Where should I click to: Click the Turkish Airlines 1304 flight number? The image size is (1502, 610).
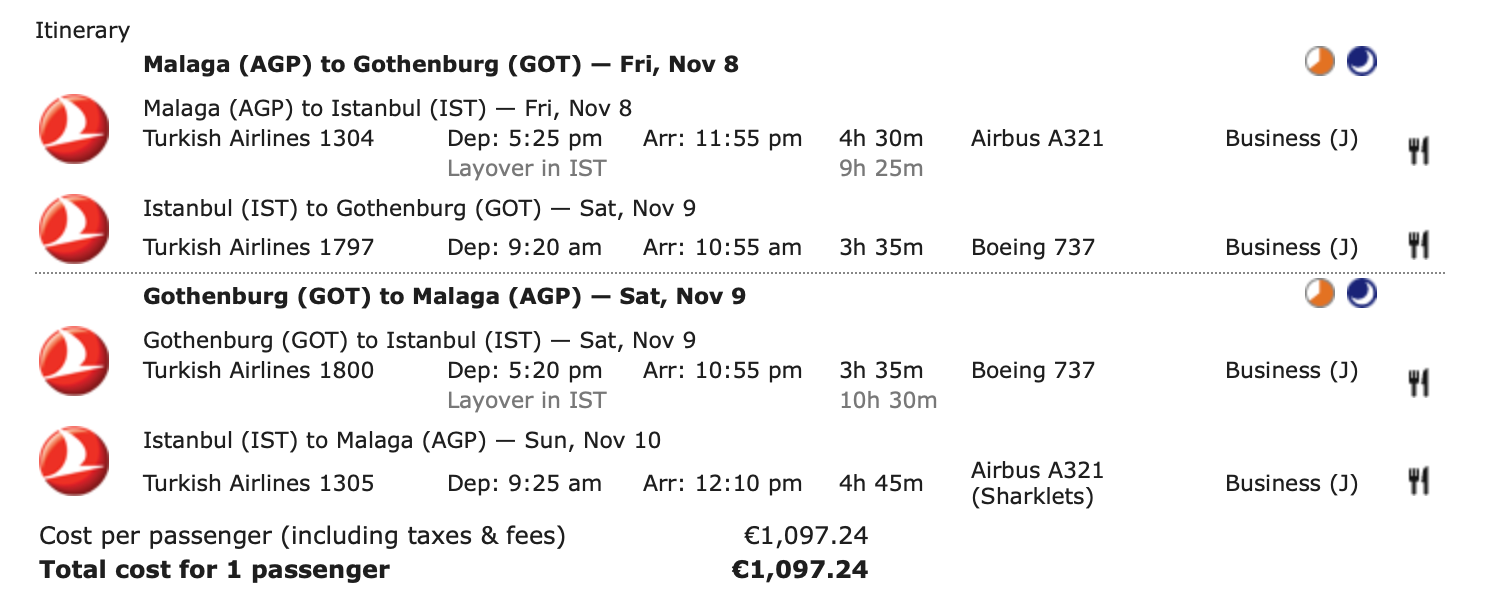[259, 138]
